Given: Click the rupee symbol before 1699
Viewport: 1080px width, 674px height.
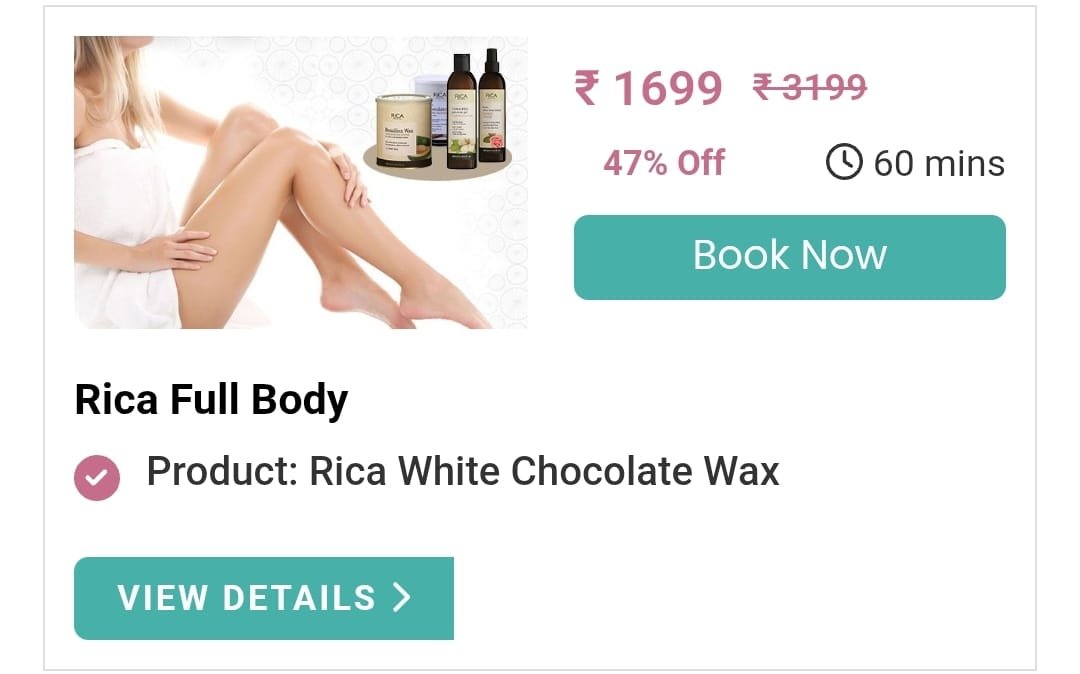Looking at the screenshot, I should [588, 88].
